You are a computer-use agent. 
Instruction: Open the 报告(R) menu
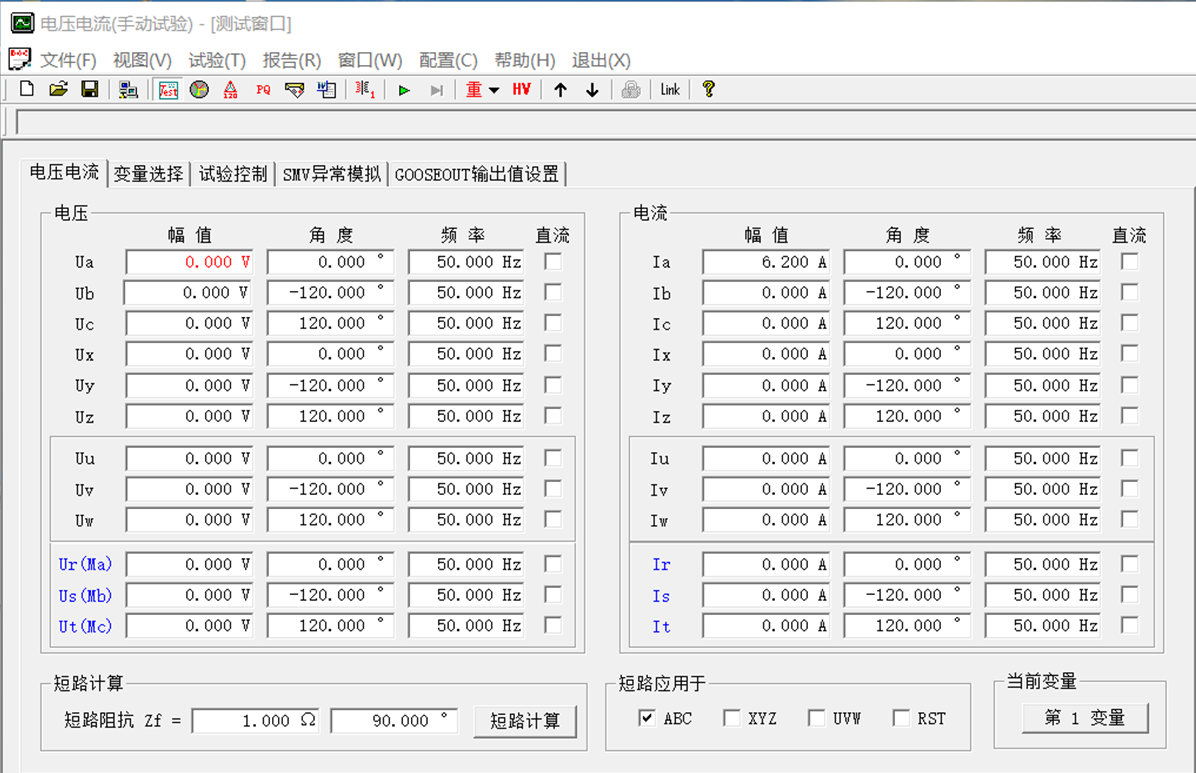tap(291, 60)
